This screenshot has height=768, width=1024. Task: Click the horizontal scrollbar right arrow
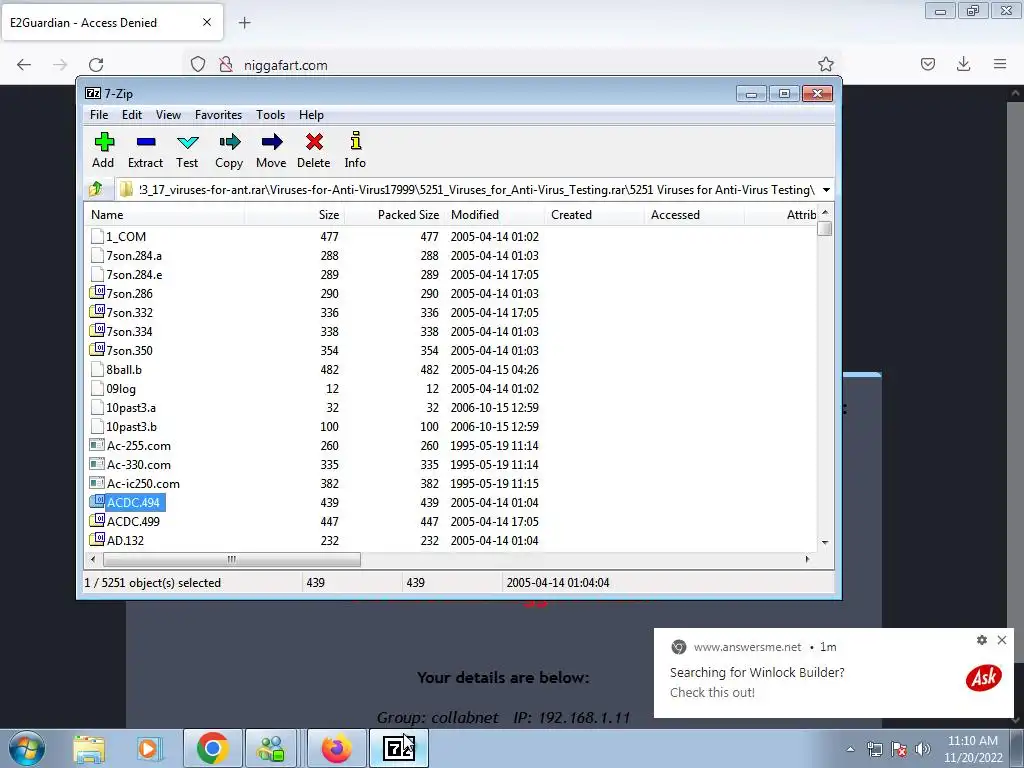808,560
